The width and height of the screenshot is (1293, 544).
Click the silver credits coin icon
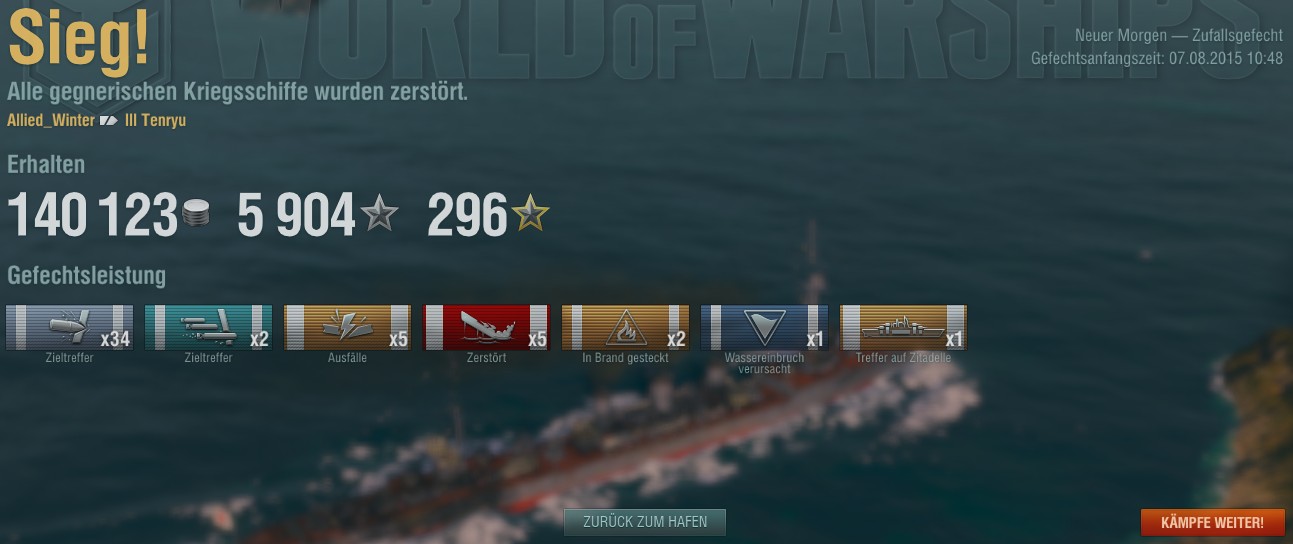[x=196, y=214]
